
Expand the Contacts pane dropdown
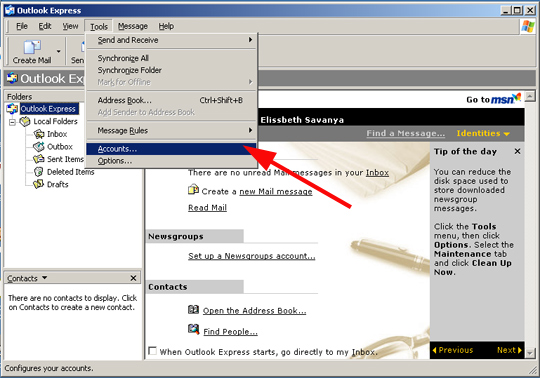pos(44,277)
